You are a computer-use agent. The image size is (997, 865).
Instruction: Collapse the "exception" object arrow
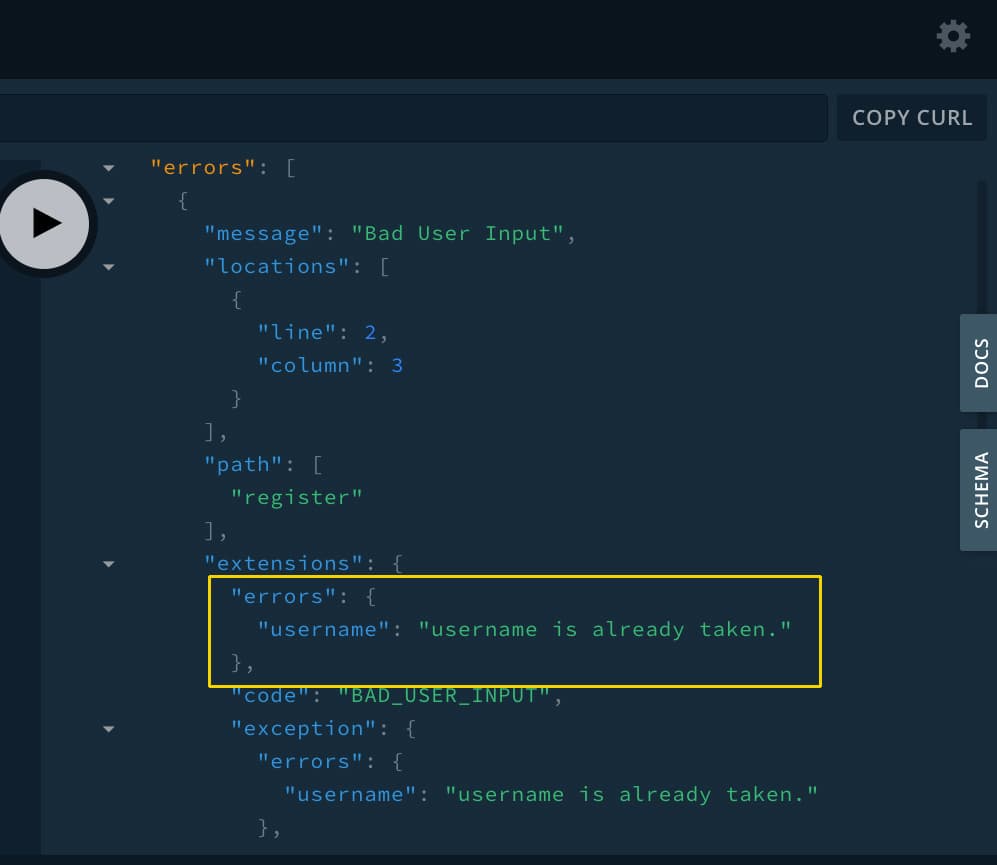point(109,729)
